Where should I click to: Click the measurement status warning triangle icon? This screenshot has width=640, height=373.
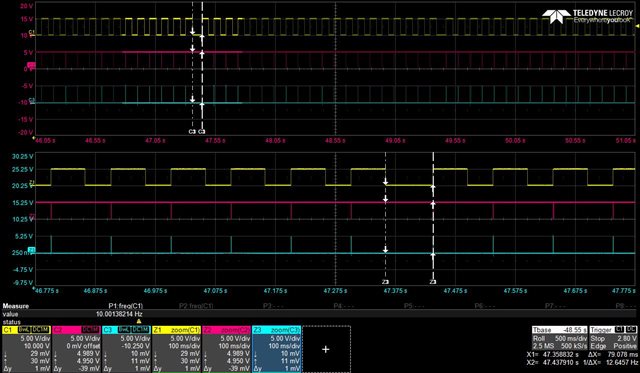click(139, 322)
